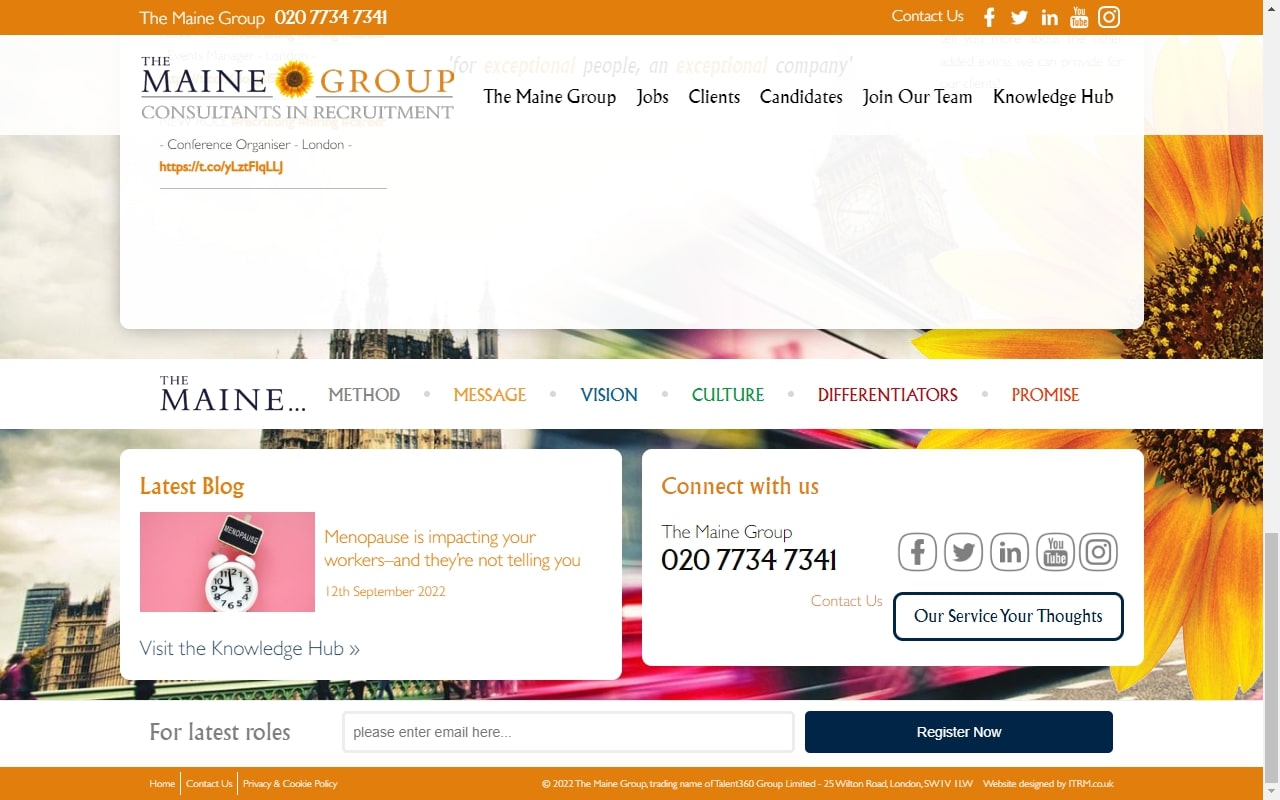This screenshot has width=1280, height=800.
Task: Click the 020 7734 7341 number in Connect with us
Action: pyautogui.click(x=749, y=560)
